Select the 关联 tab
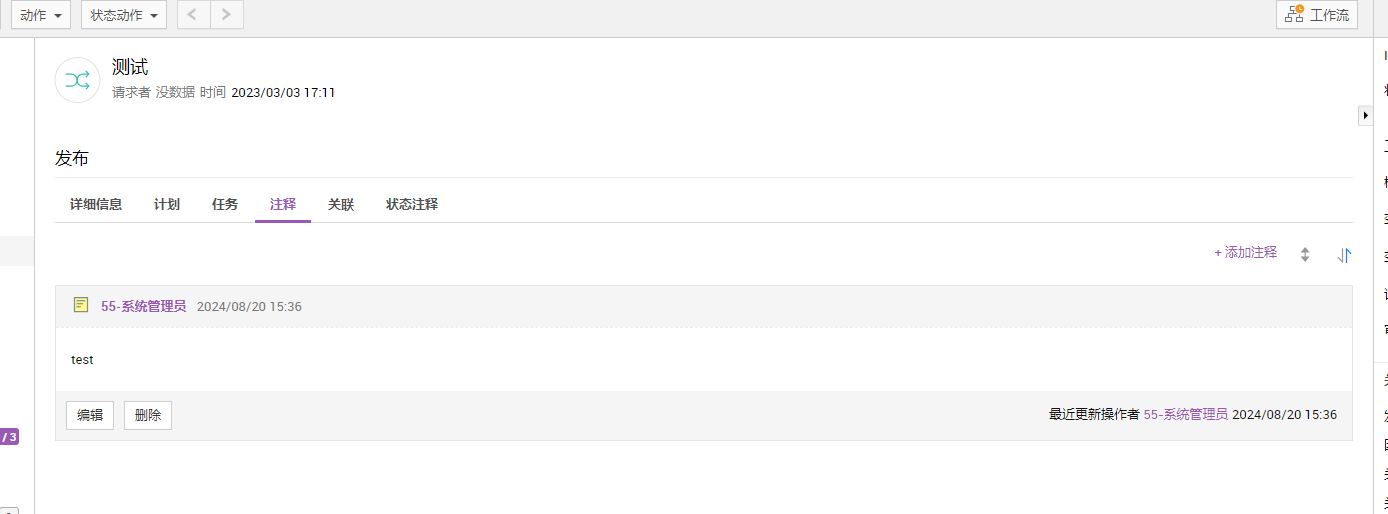 (x=341, y=204)
